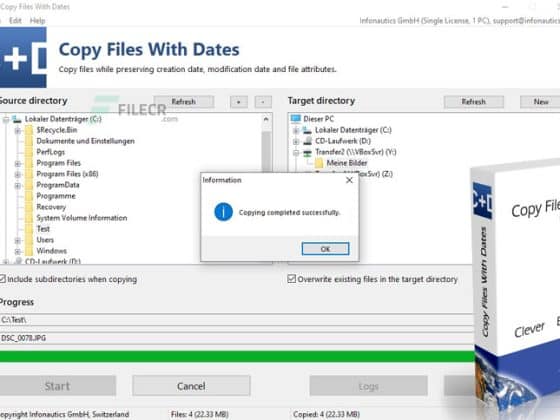Image resolution: width=560 pixels, height=420 pixels.
Task: Open the Help menu
Action: [x=37, y=20]
